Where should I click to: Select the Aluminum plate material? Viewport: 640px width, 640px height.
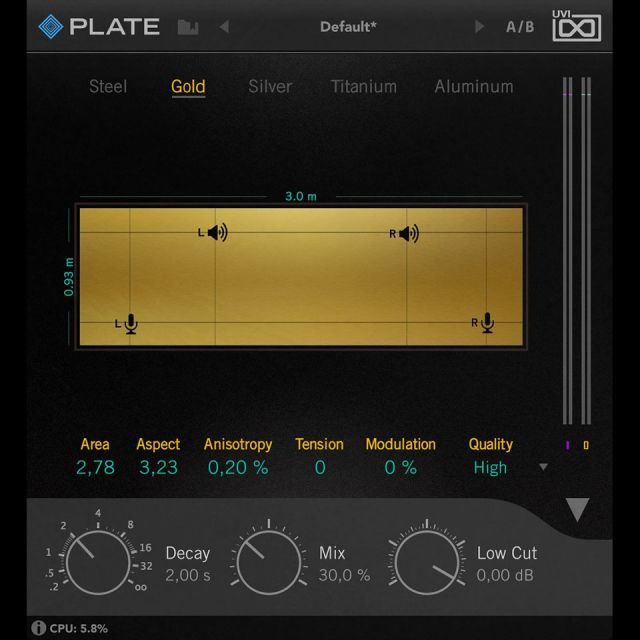coord(474,87)
